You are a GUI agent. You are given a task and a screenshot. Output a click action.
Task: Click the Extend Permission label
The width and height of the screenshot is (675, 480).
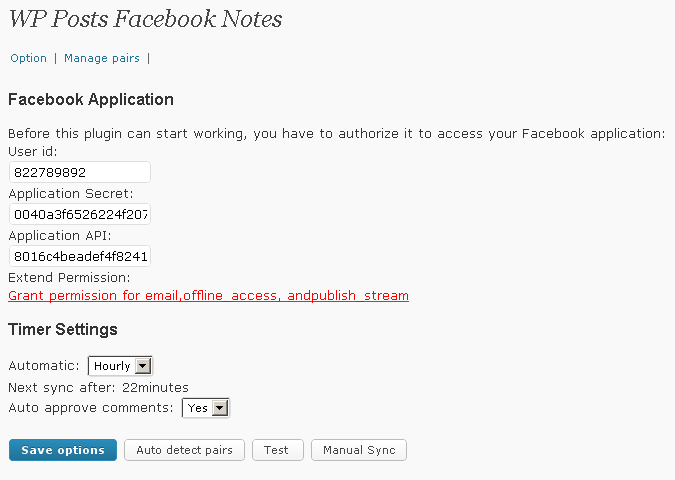69,278
